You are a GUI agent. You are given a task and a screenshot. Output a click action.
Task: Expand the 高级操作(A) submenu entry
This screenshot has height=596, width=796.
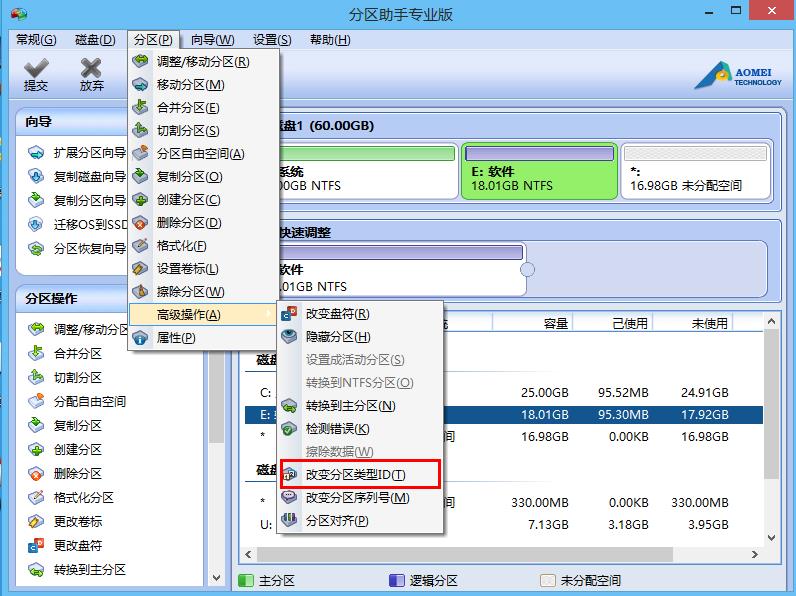[x=203, y=315]
